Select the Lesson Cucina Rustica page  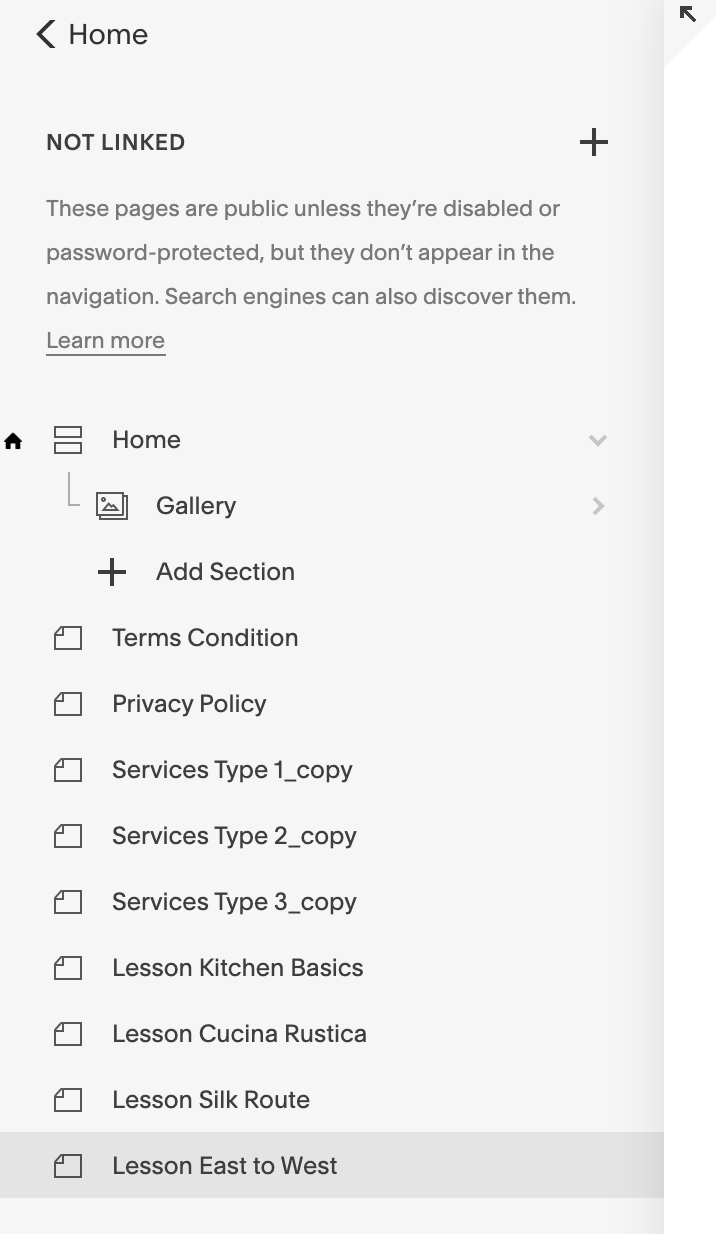point(239,1033)
